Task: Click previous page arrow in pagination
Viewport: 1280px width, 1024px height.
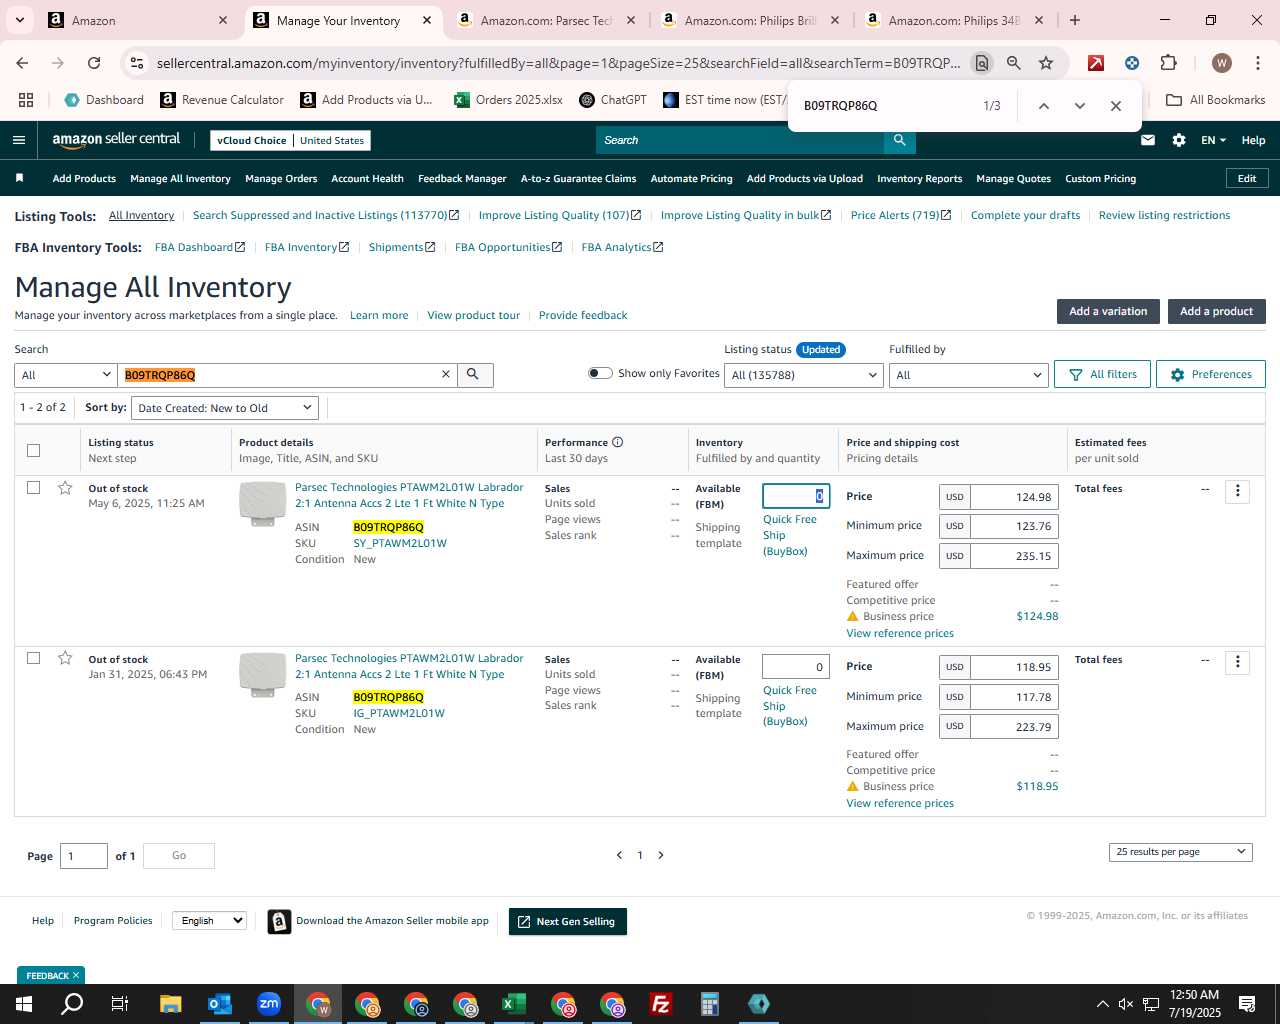Action: pos(619,855)
